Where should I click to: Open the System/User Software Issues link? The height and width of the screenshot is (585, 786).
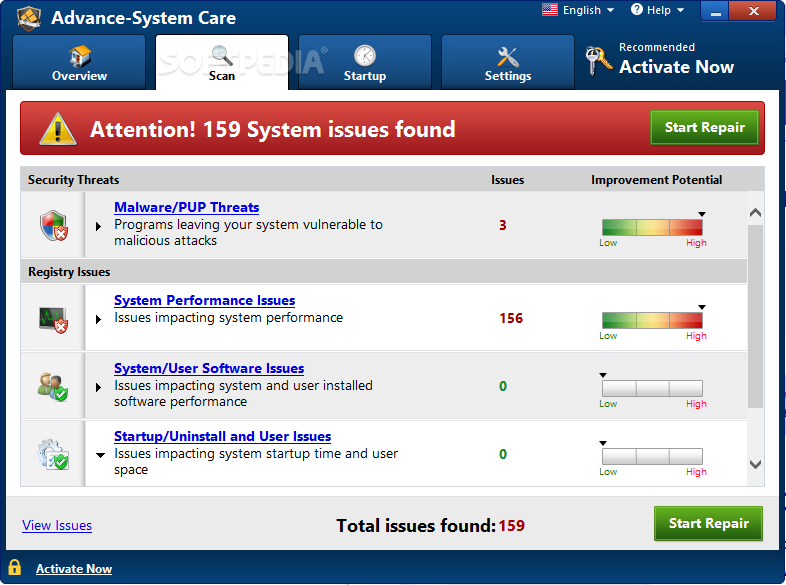209,368
